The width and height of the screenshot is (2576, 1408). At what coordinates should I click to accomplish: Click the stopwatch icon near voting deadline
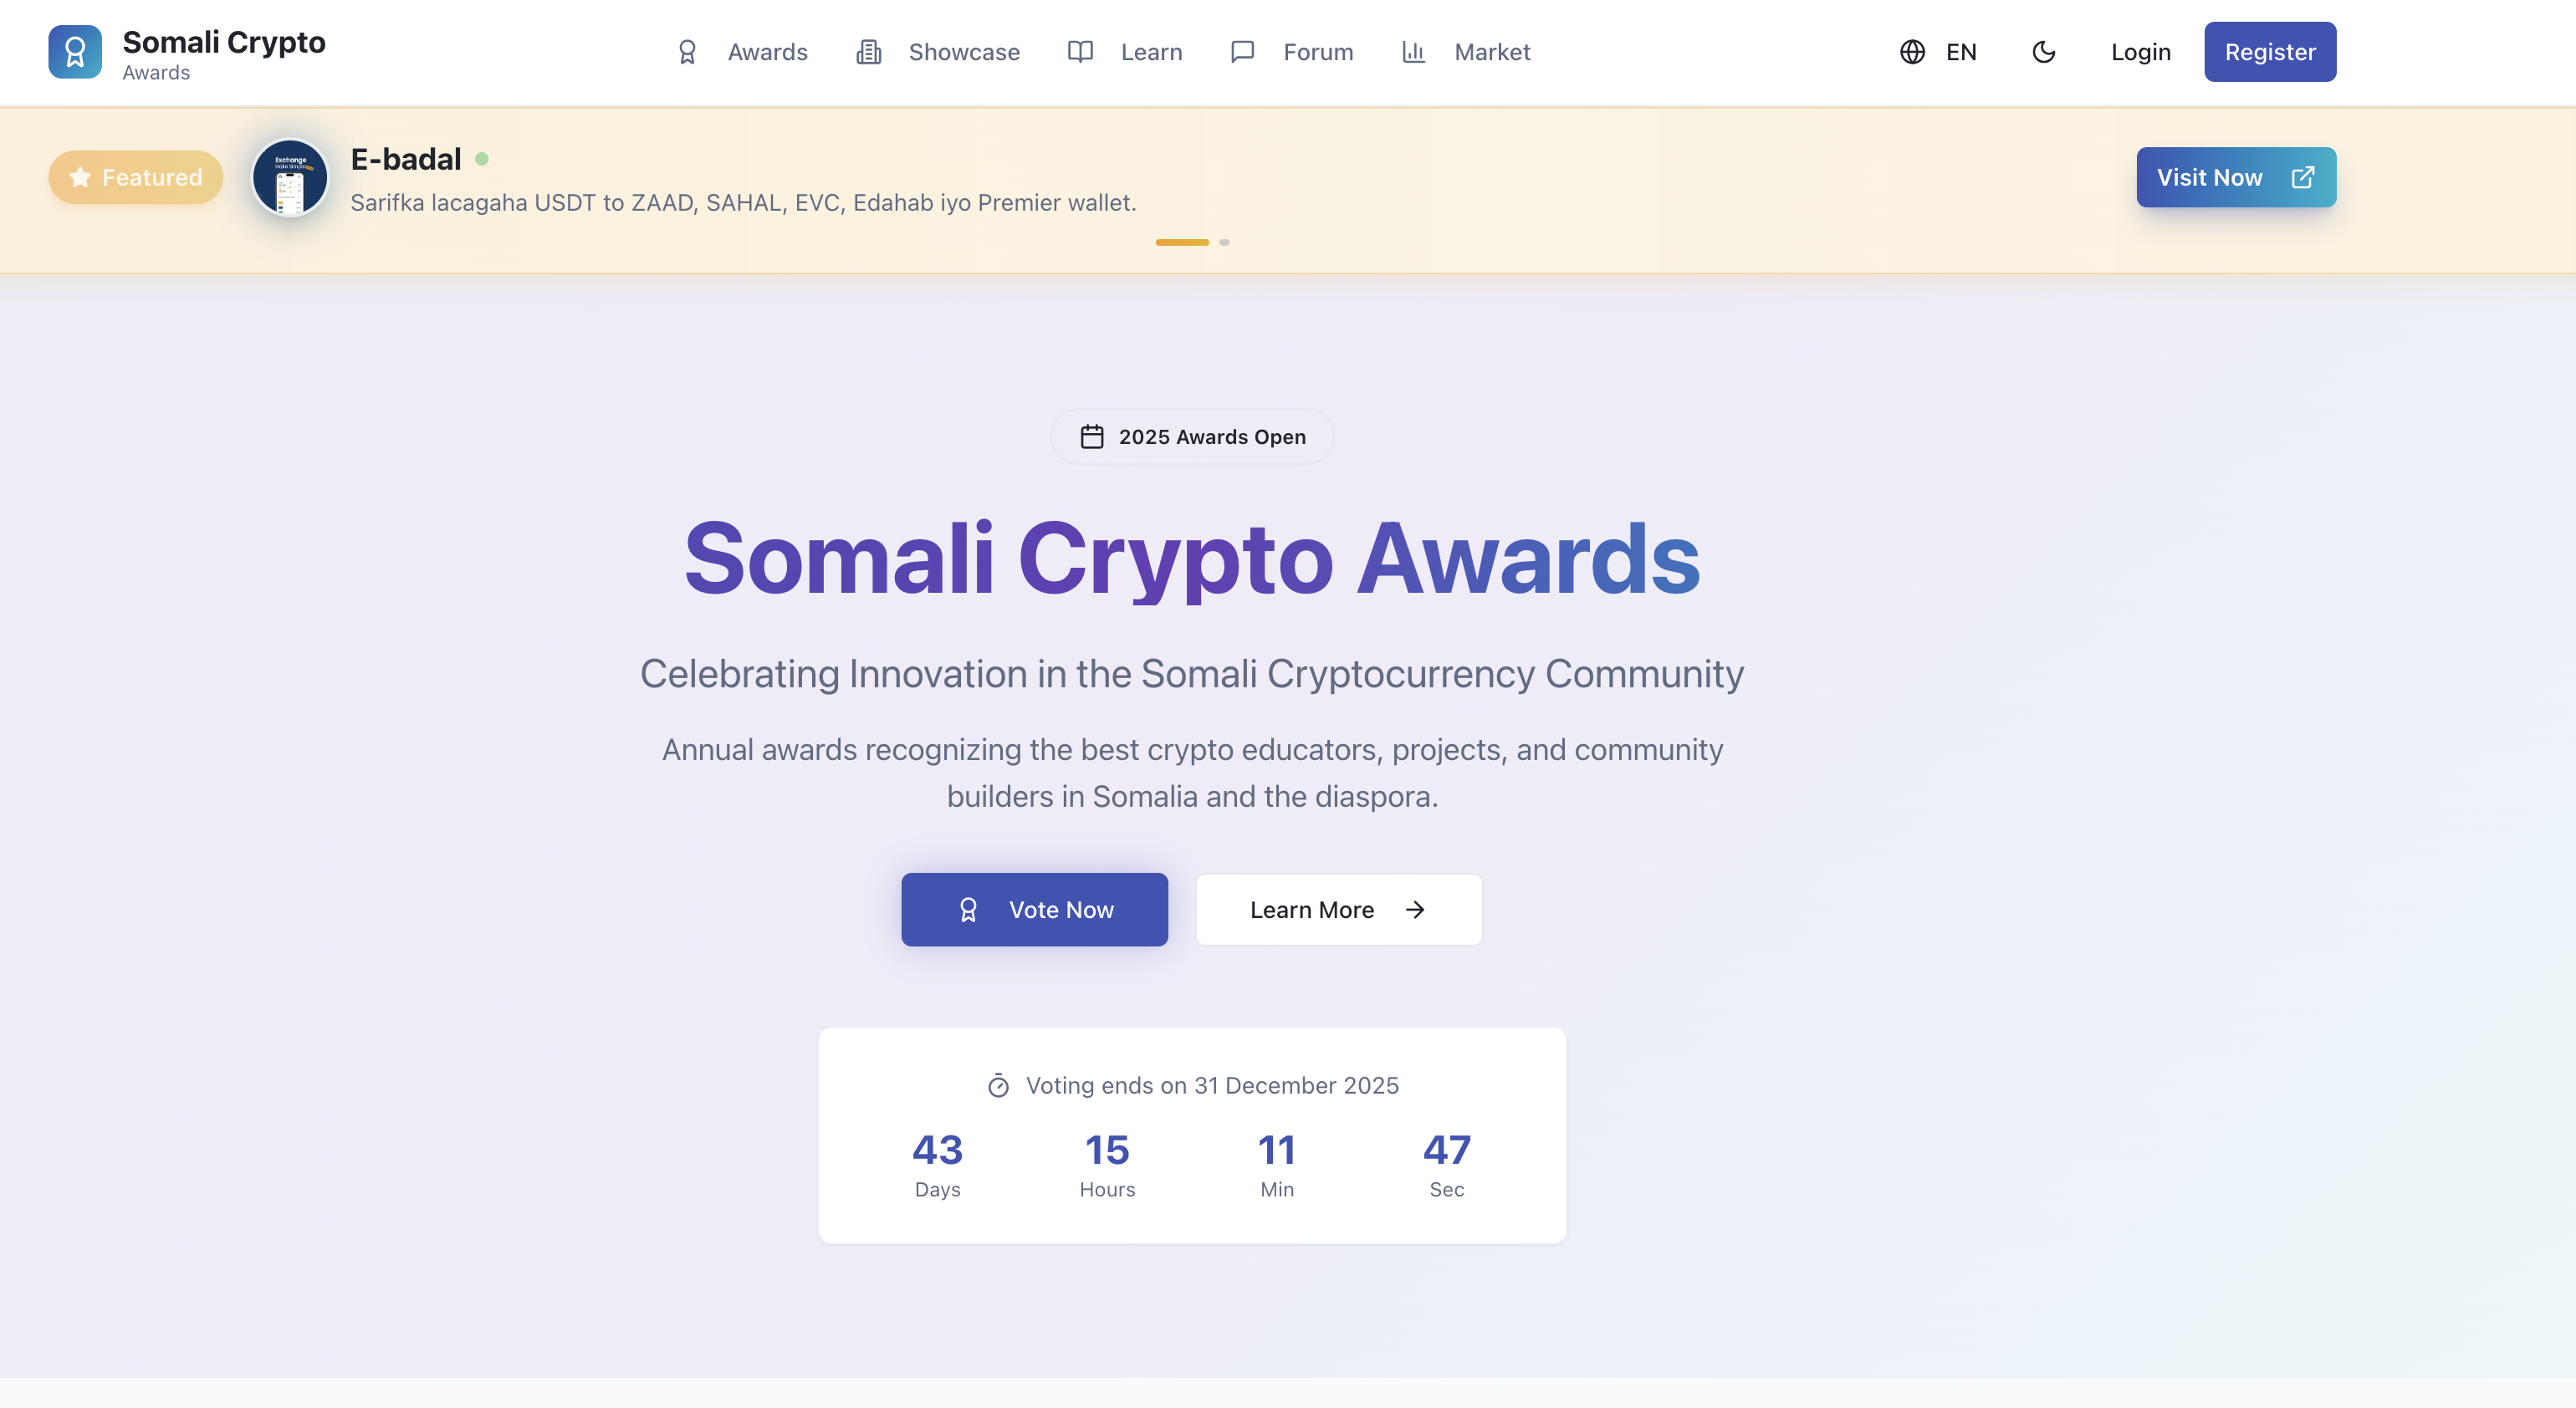point(998,1085)
